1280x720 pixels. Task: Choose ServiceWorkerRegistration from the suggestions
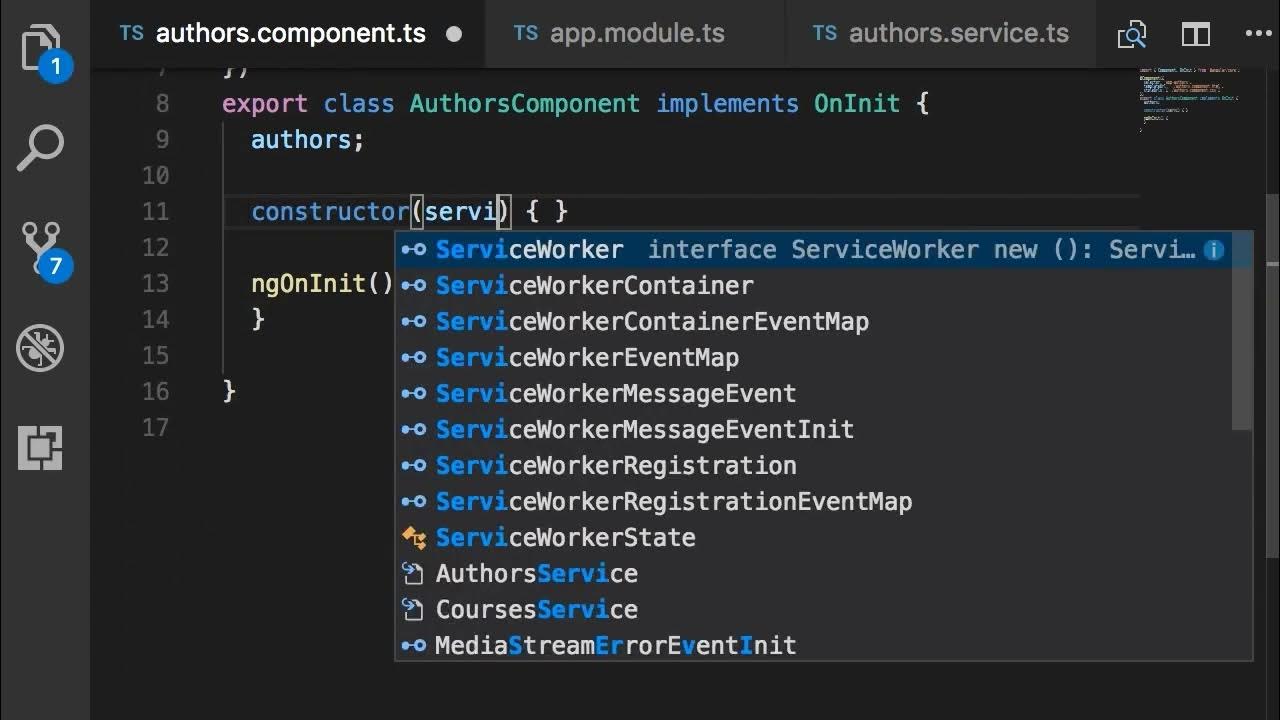[616, 466]
